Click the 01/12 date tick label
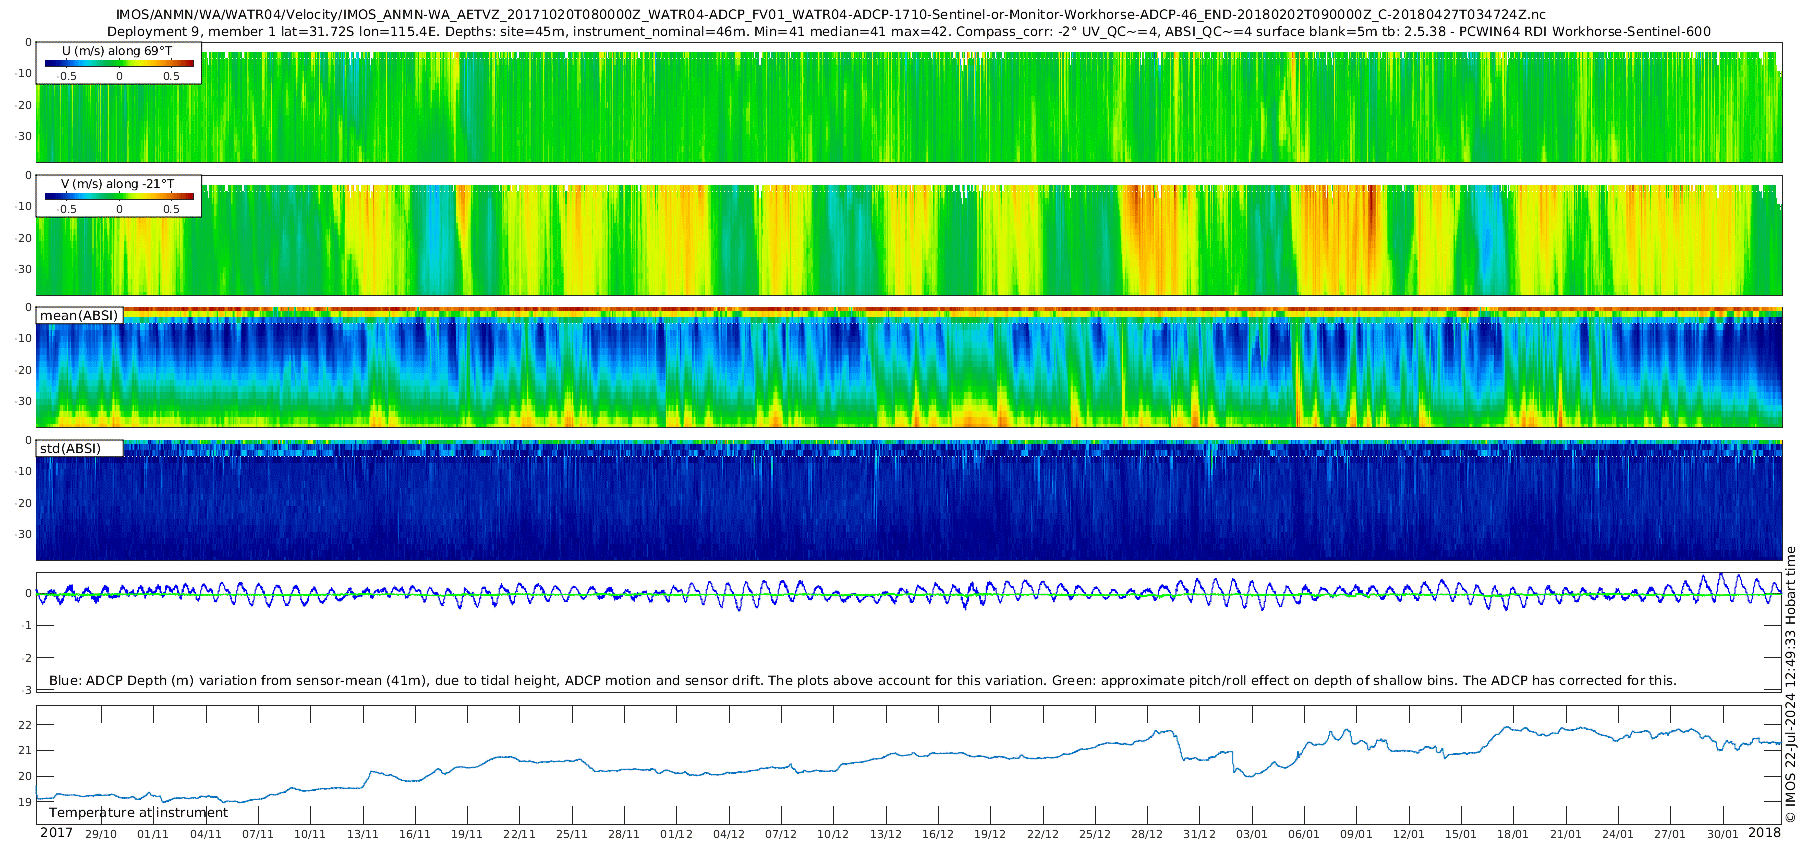Image resolution: width=1800 pixels, height=850 pixels. point(676,834)
